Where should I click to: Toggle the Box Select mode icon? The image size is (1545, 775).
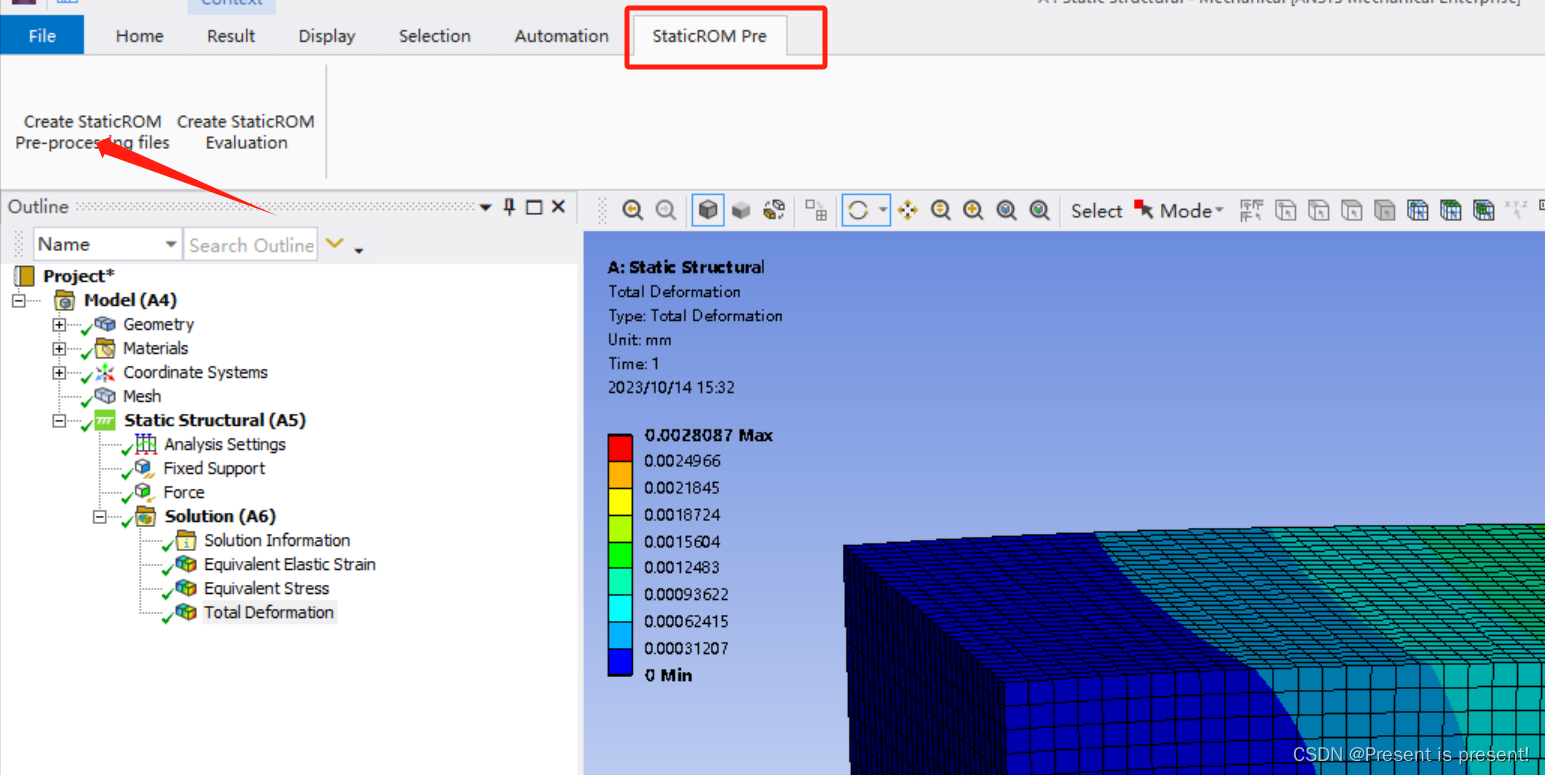814,210
